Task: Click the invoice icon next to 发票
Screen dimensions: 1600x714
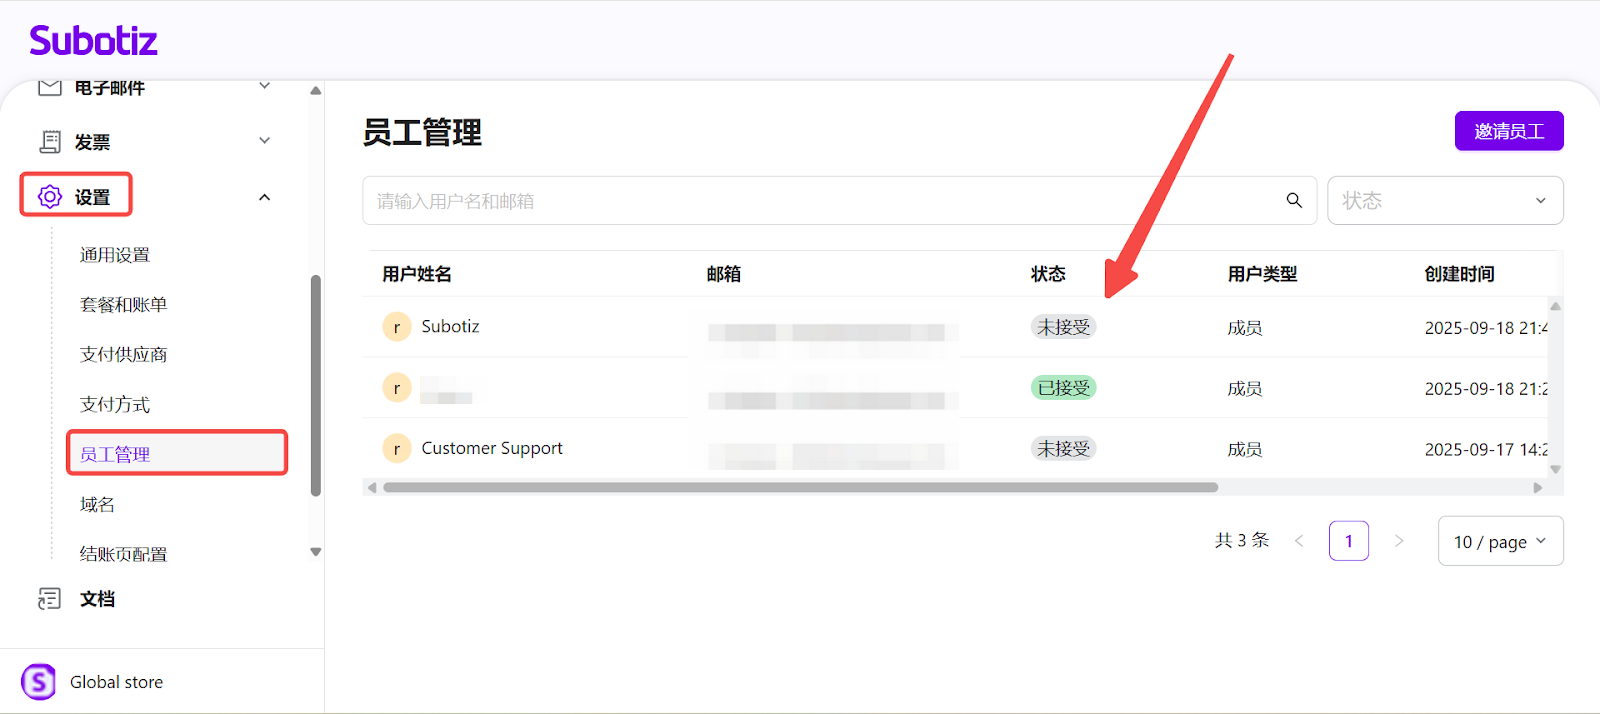Action: click(50, 142)
